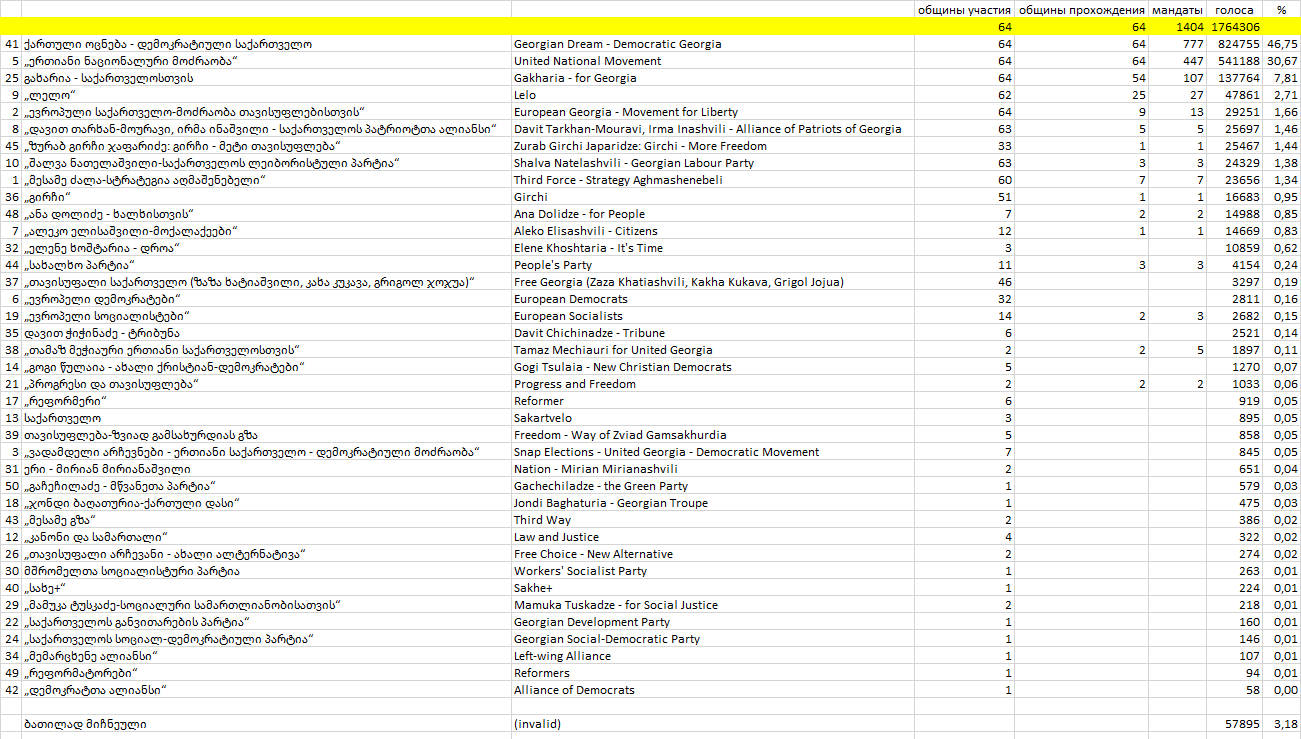Select 'Jondi Baghaturia - Georgian Troupe' cell
Viewport: 1301px width, 739px height.
(713, 503)
